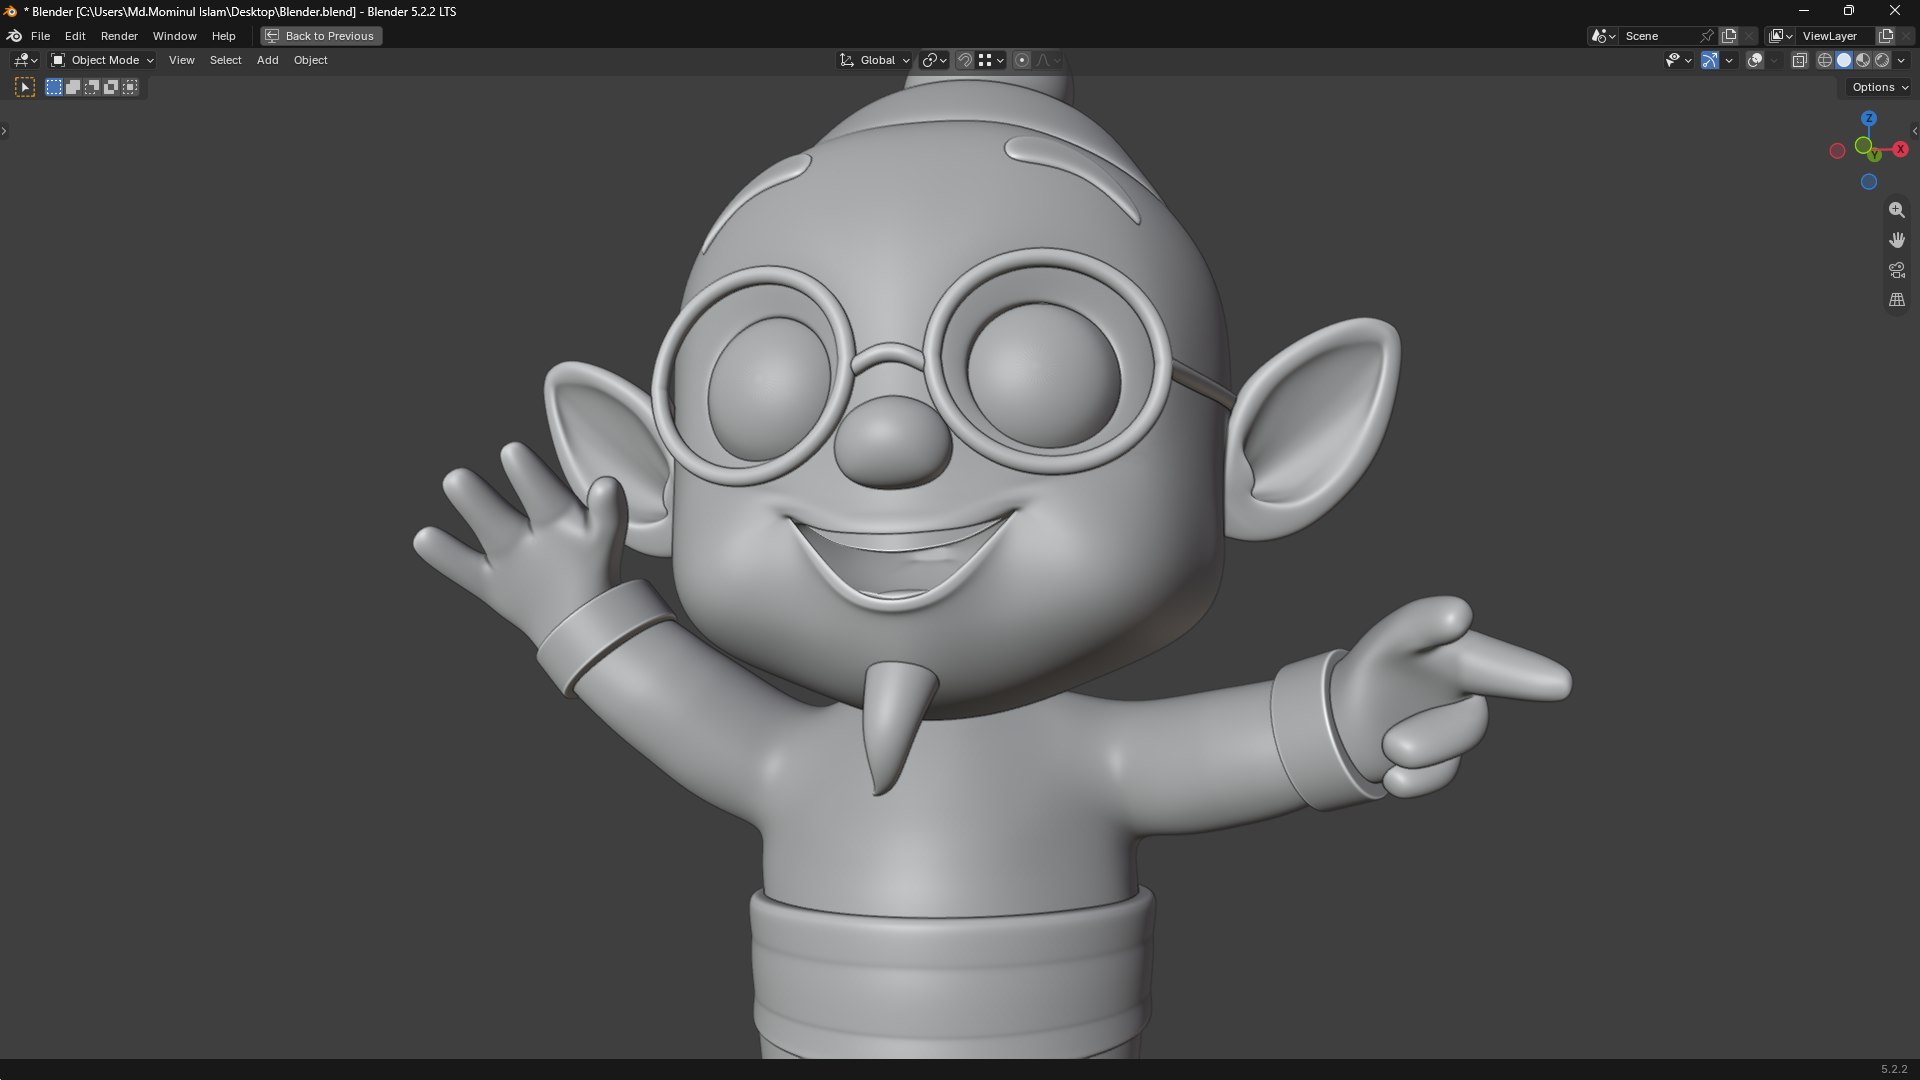Set selection mode to Subtract icon

point(92,88)
